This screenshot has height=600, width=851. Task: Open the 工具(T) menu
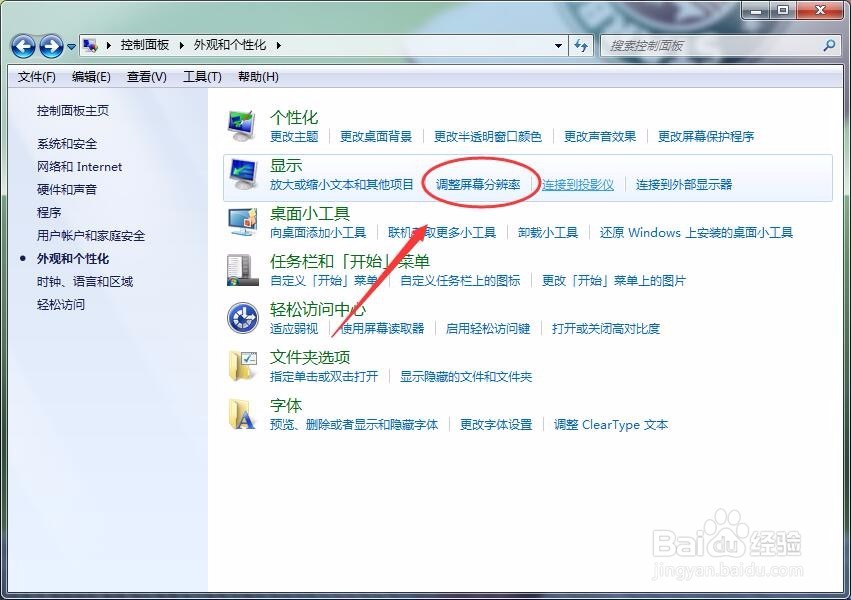point(202,77)
